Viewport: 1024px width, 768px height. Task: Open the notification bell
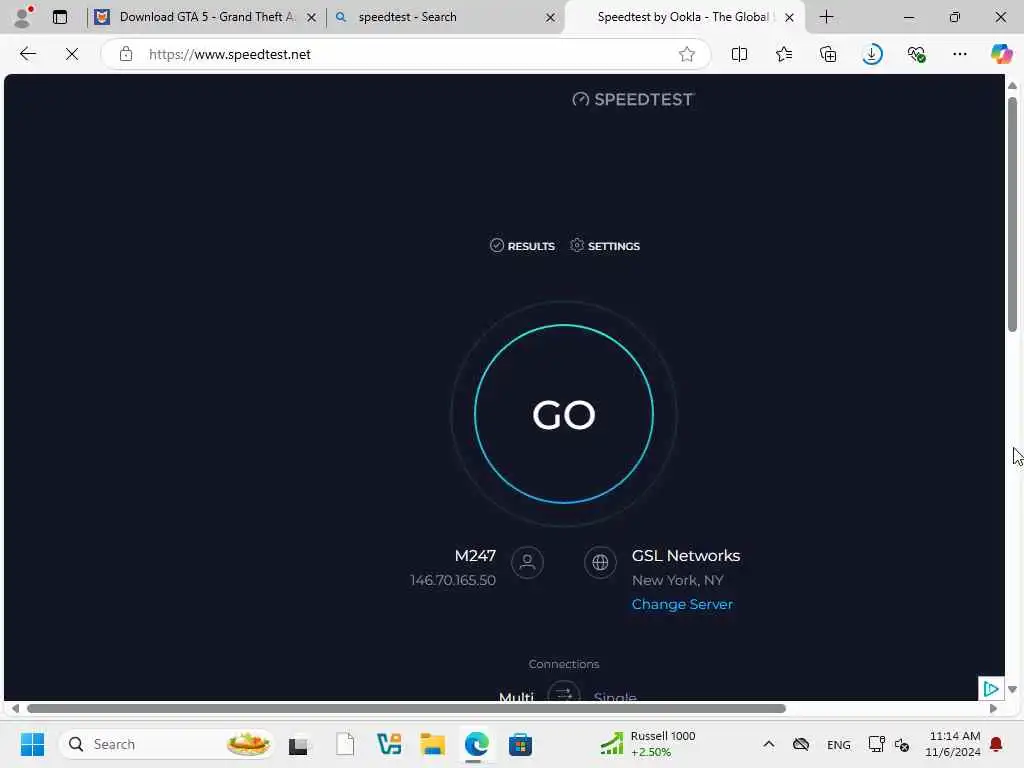tap(997, 744)
